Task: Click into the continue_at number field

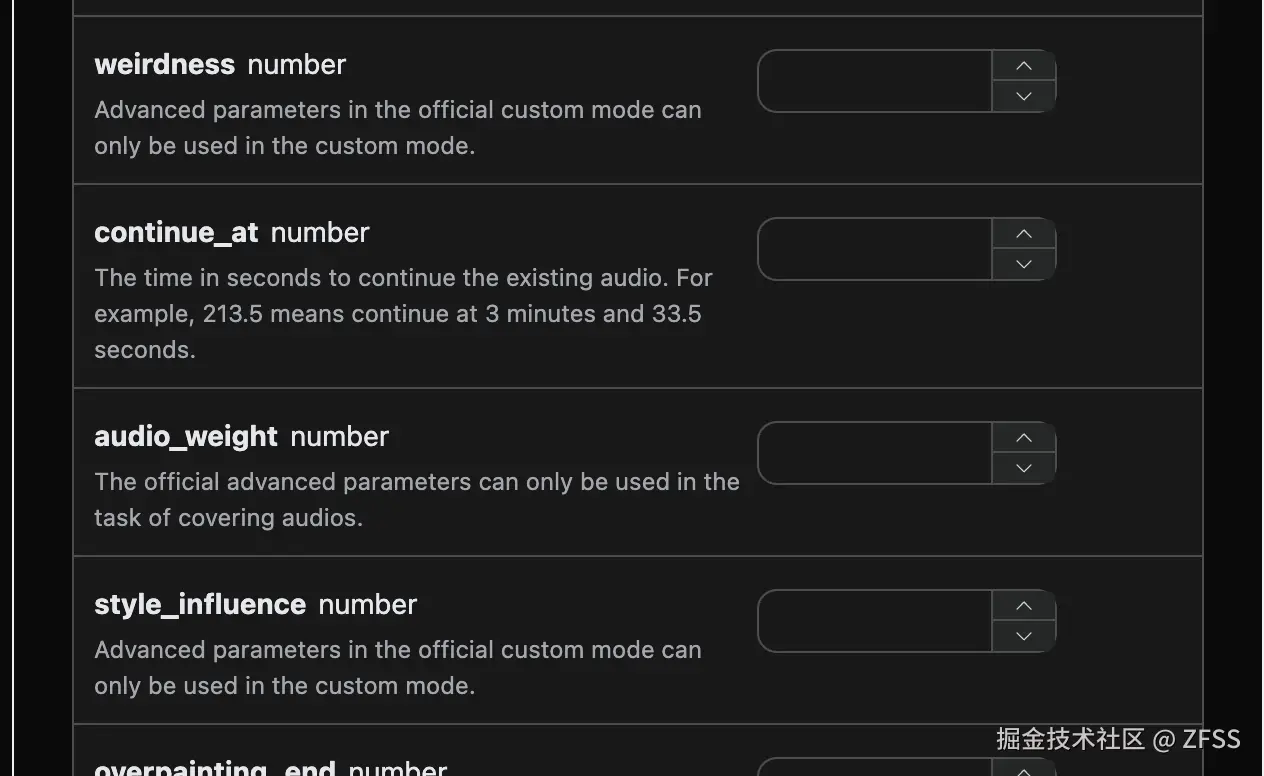Action: coord(875,249)
